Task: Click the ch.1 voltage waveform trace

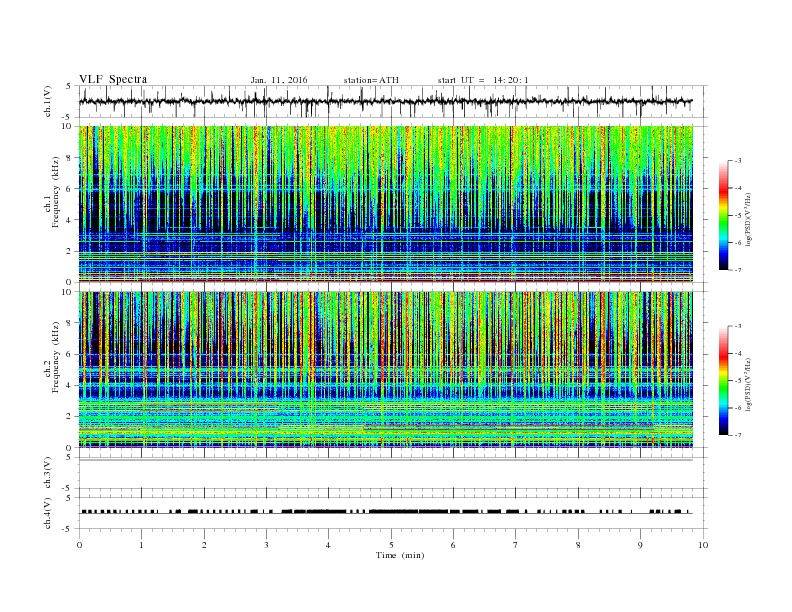Action: [385, 101]
